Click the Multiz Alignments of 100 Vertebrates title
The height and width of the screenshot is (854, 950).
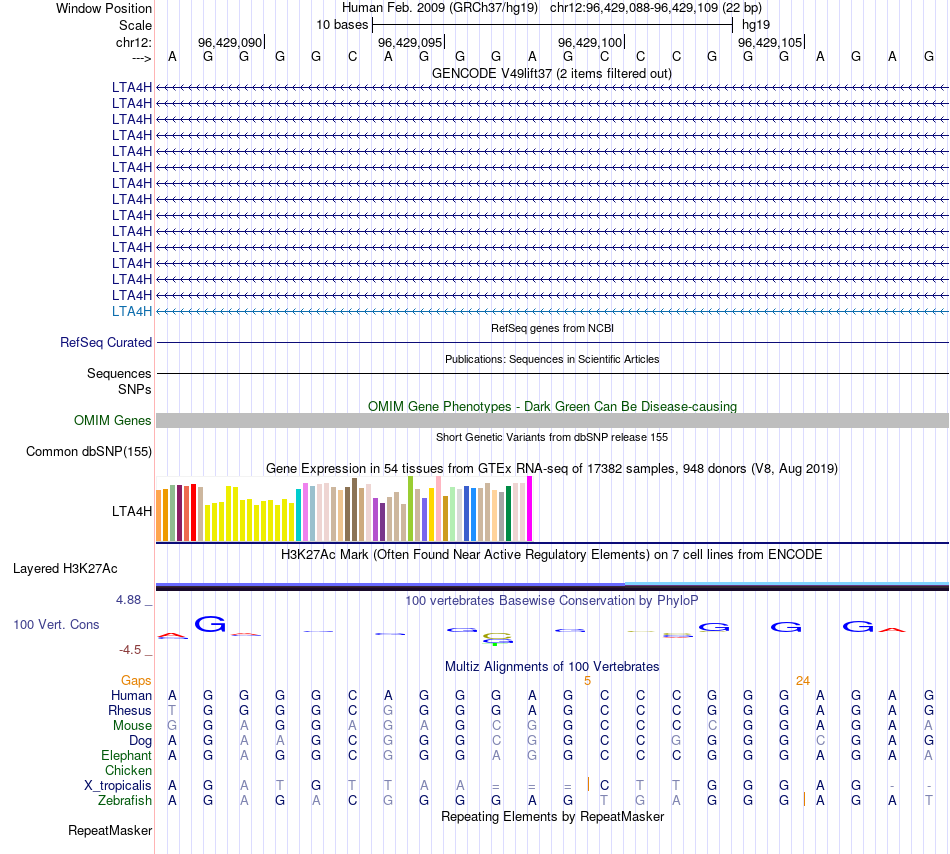(551, 666)
